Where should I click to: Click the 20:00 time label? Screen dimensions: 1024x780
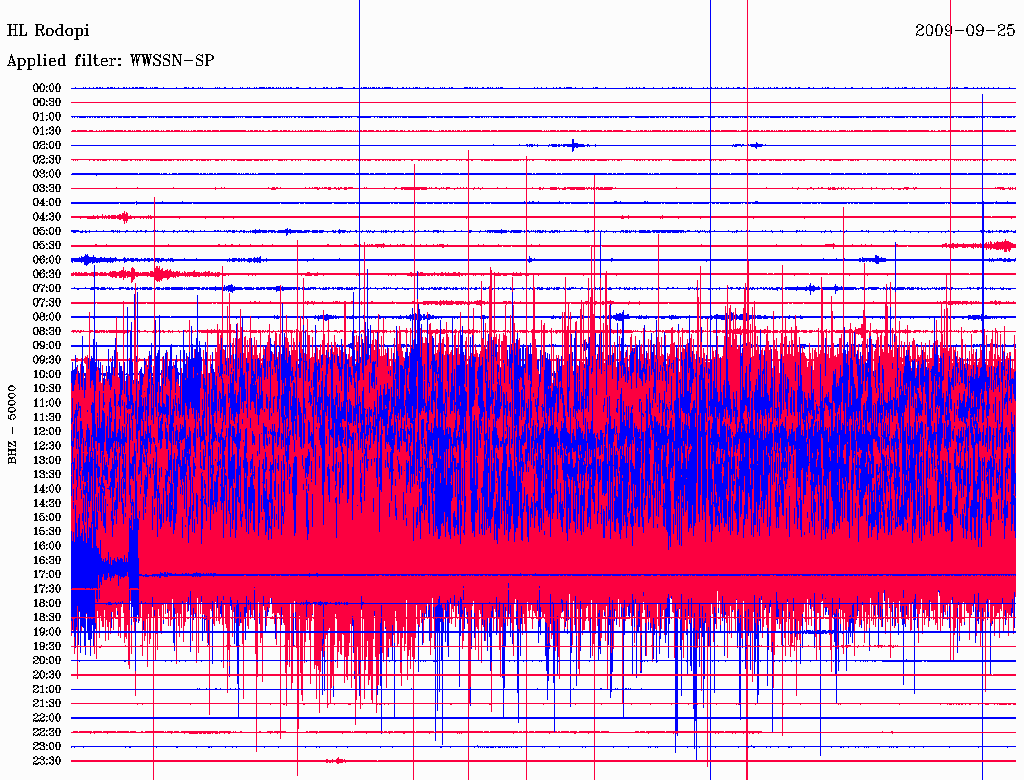tap(46, 661)
